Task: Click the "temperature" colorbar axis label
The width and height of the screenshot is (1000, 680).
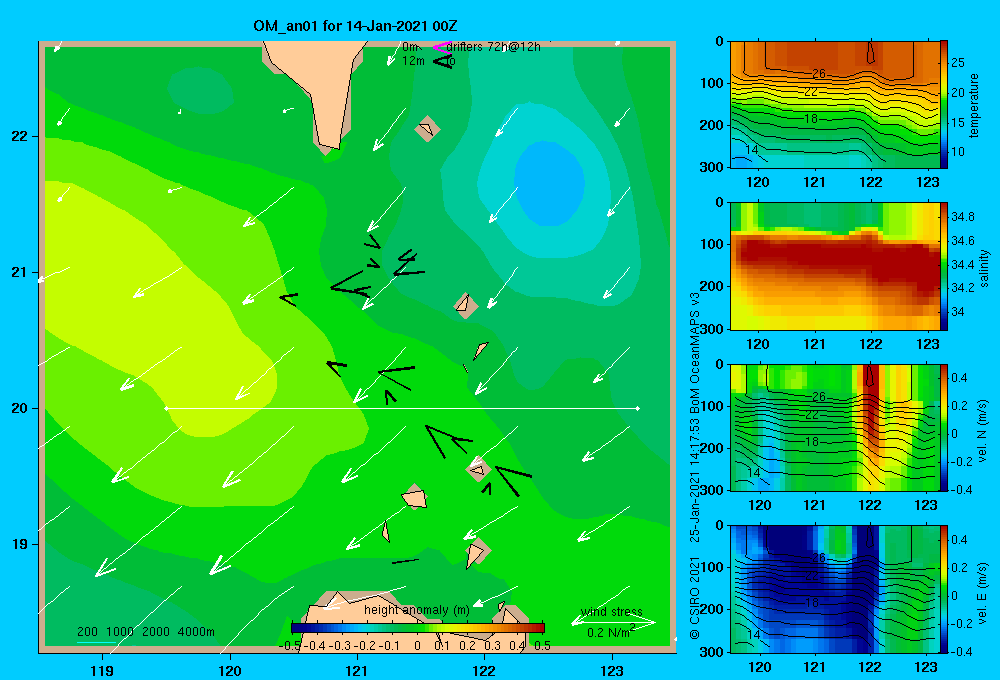Action: (x=973, y=105)
